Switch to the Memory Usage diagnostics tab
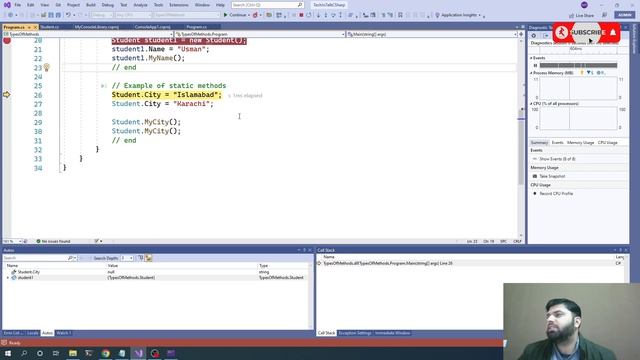 (580, 143)
